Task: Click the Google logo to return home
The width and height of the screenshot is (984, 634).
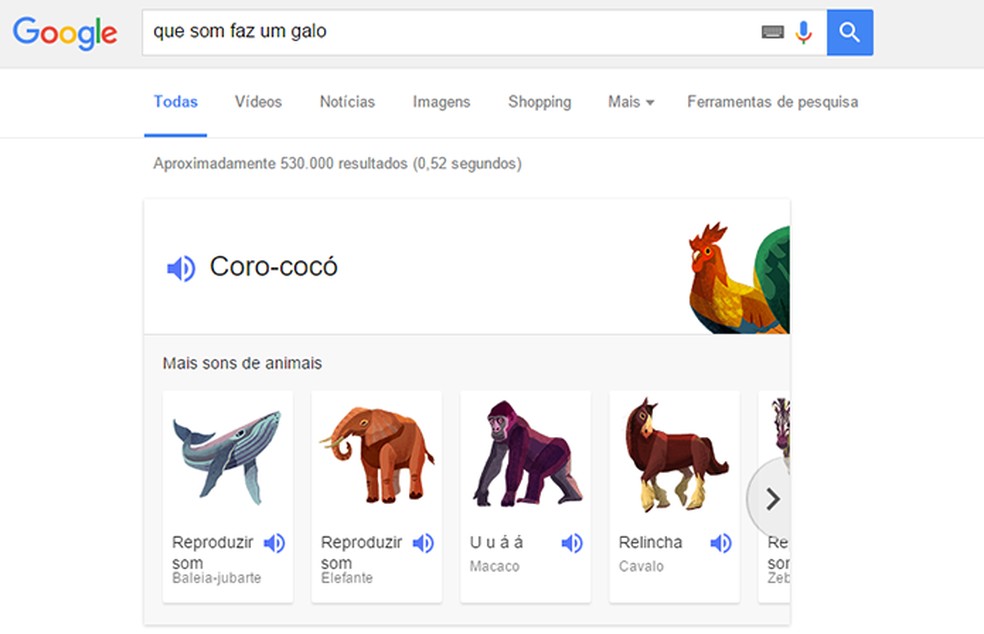Action: (x=64, y=32)
